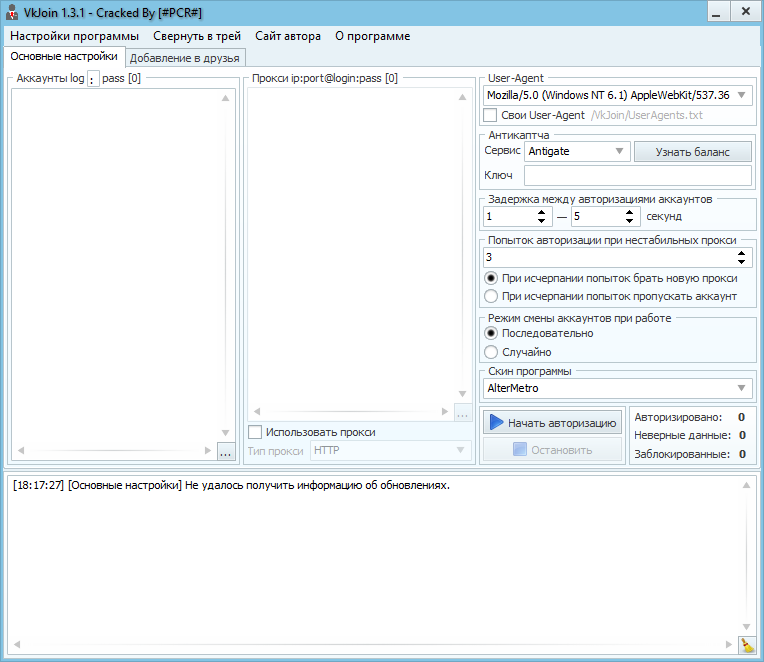
Task: Switch to Добавление в друзья tab
Action: coord(184,58)
